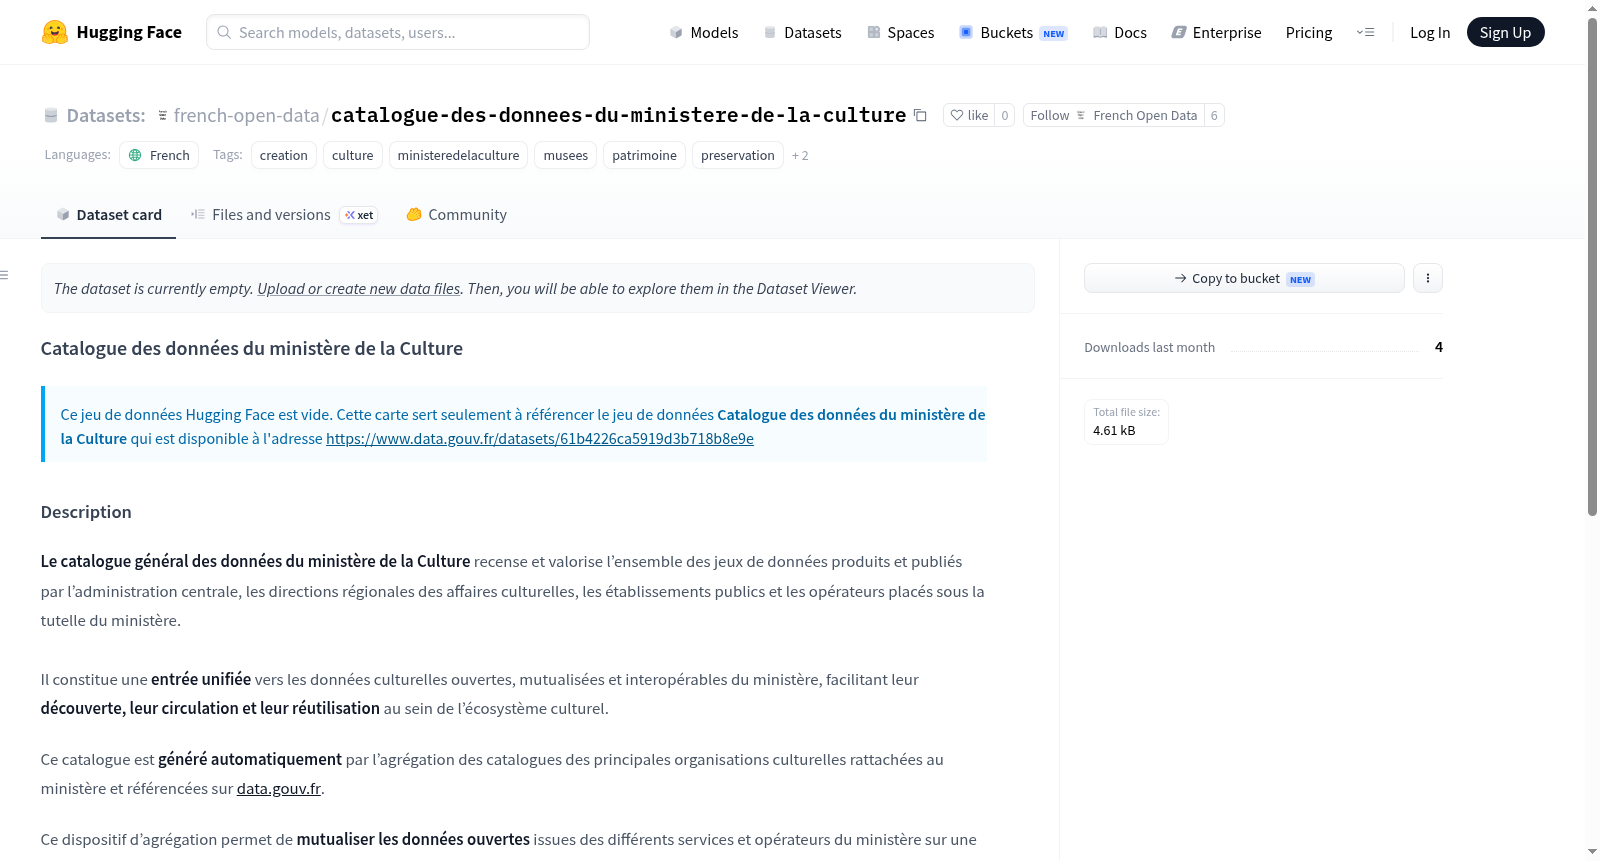
Task: Expand the more-menu dropdown in the navbar
Action: click(x=1365, y=32)
